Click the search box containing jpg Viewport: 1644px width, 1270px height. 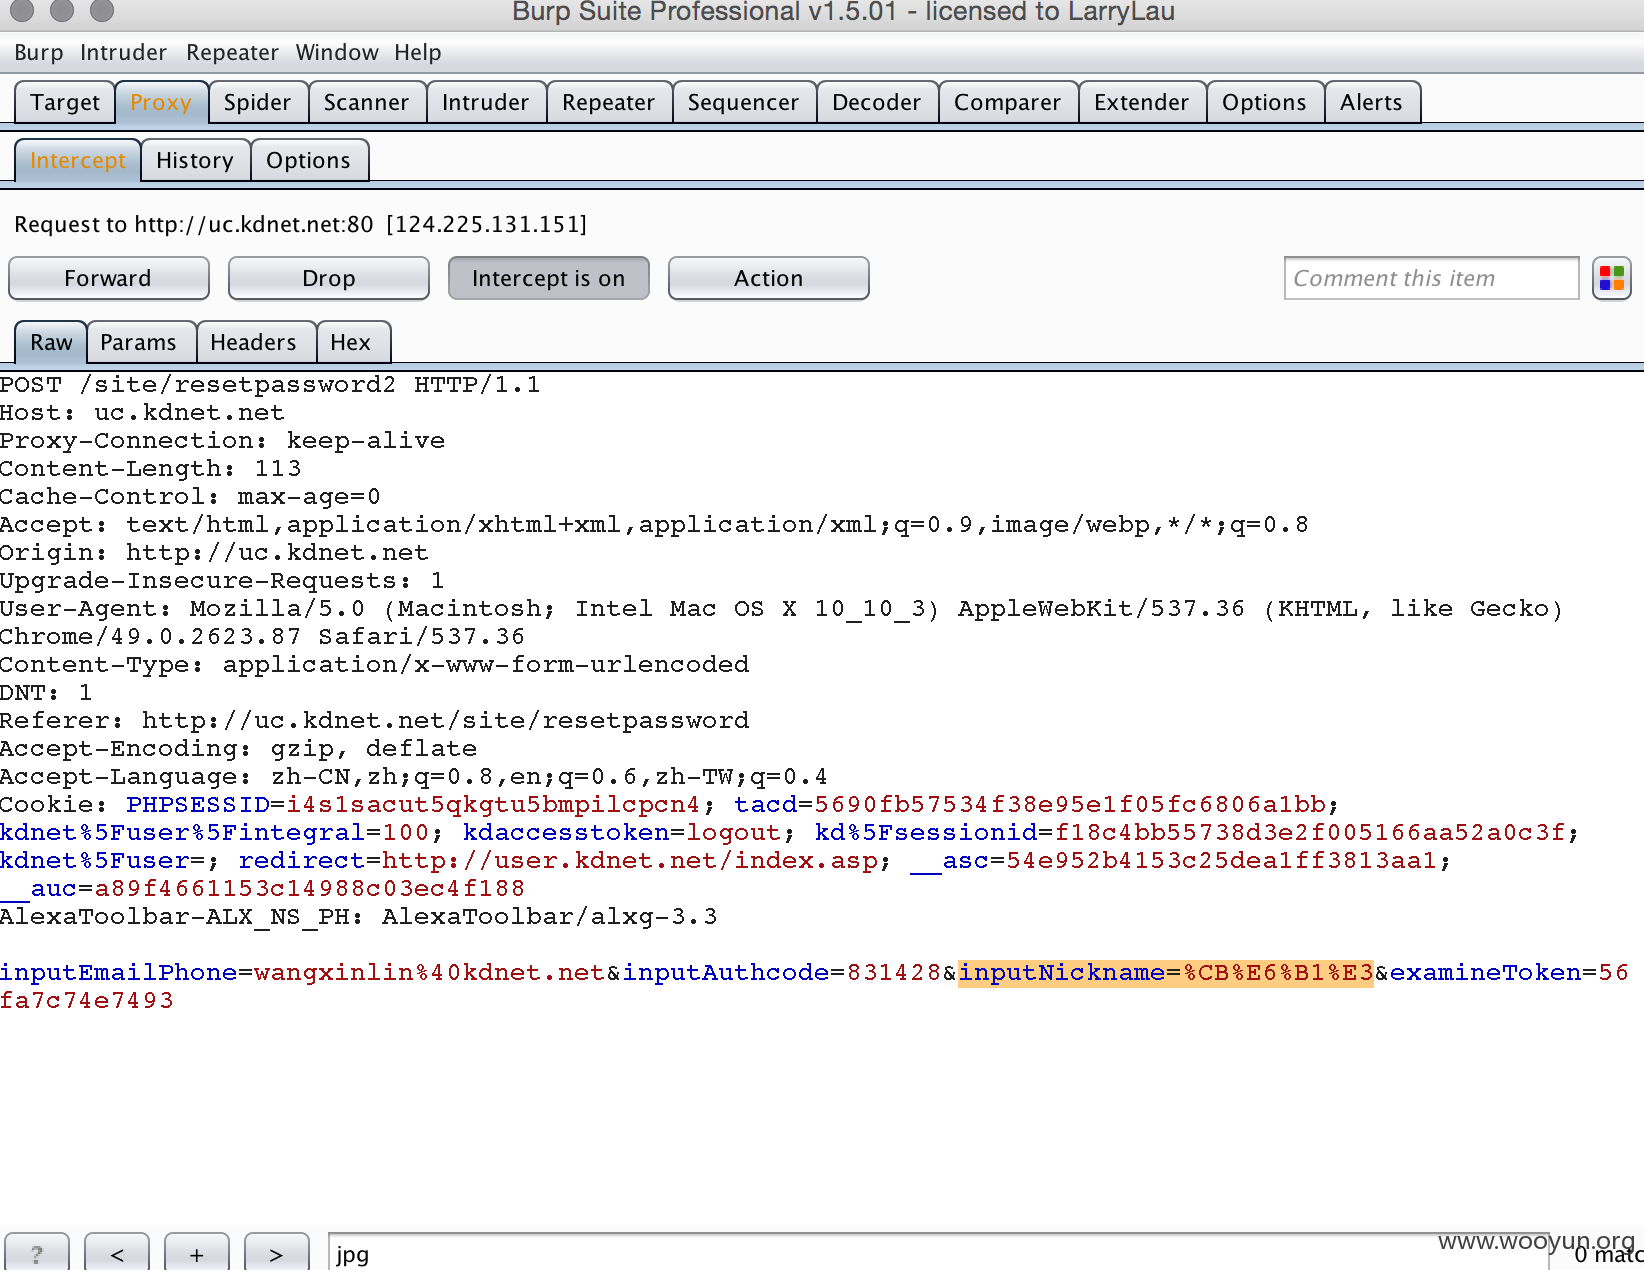point(938,1254)
